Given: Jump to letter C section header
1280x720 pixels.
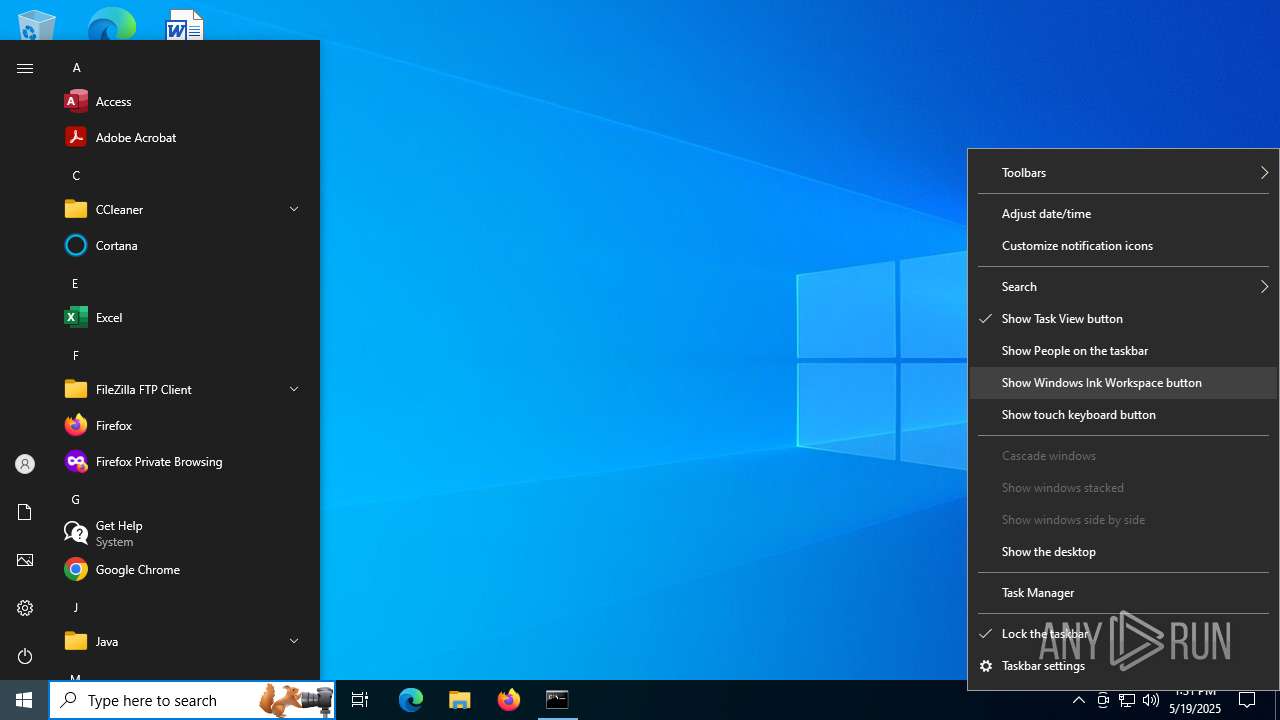Looking at the screenshot, I should coord(76,176).
